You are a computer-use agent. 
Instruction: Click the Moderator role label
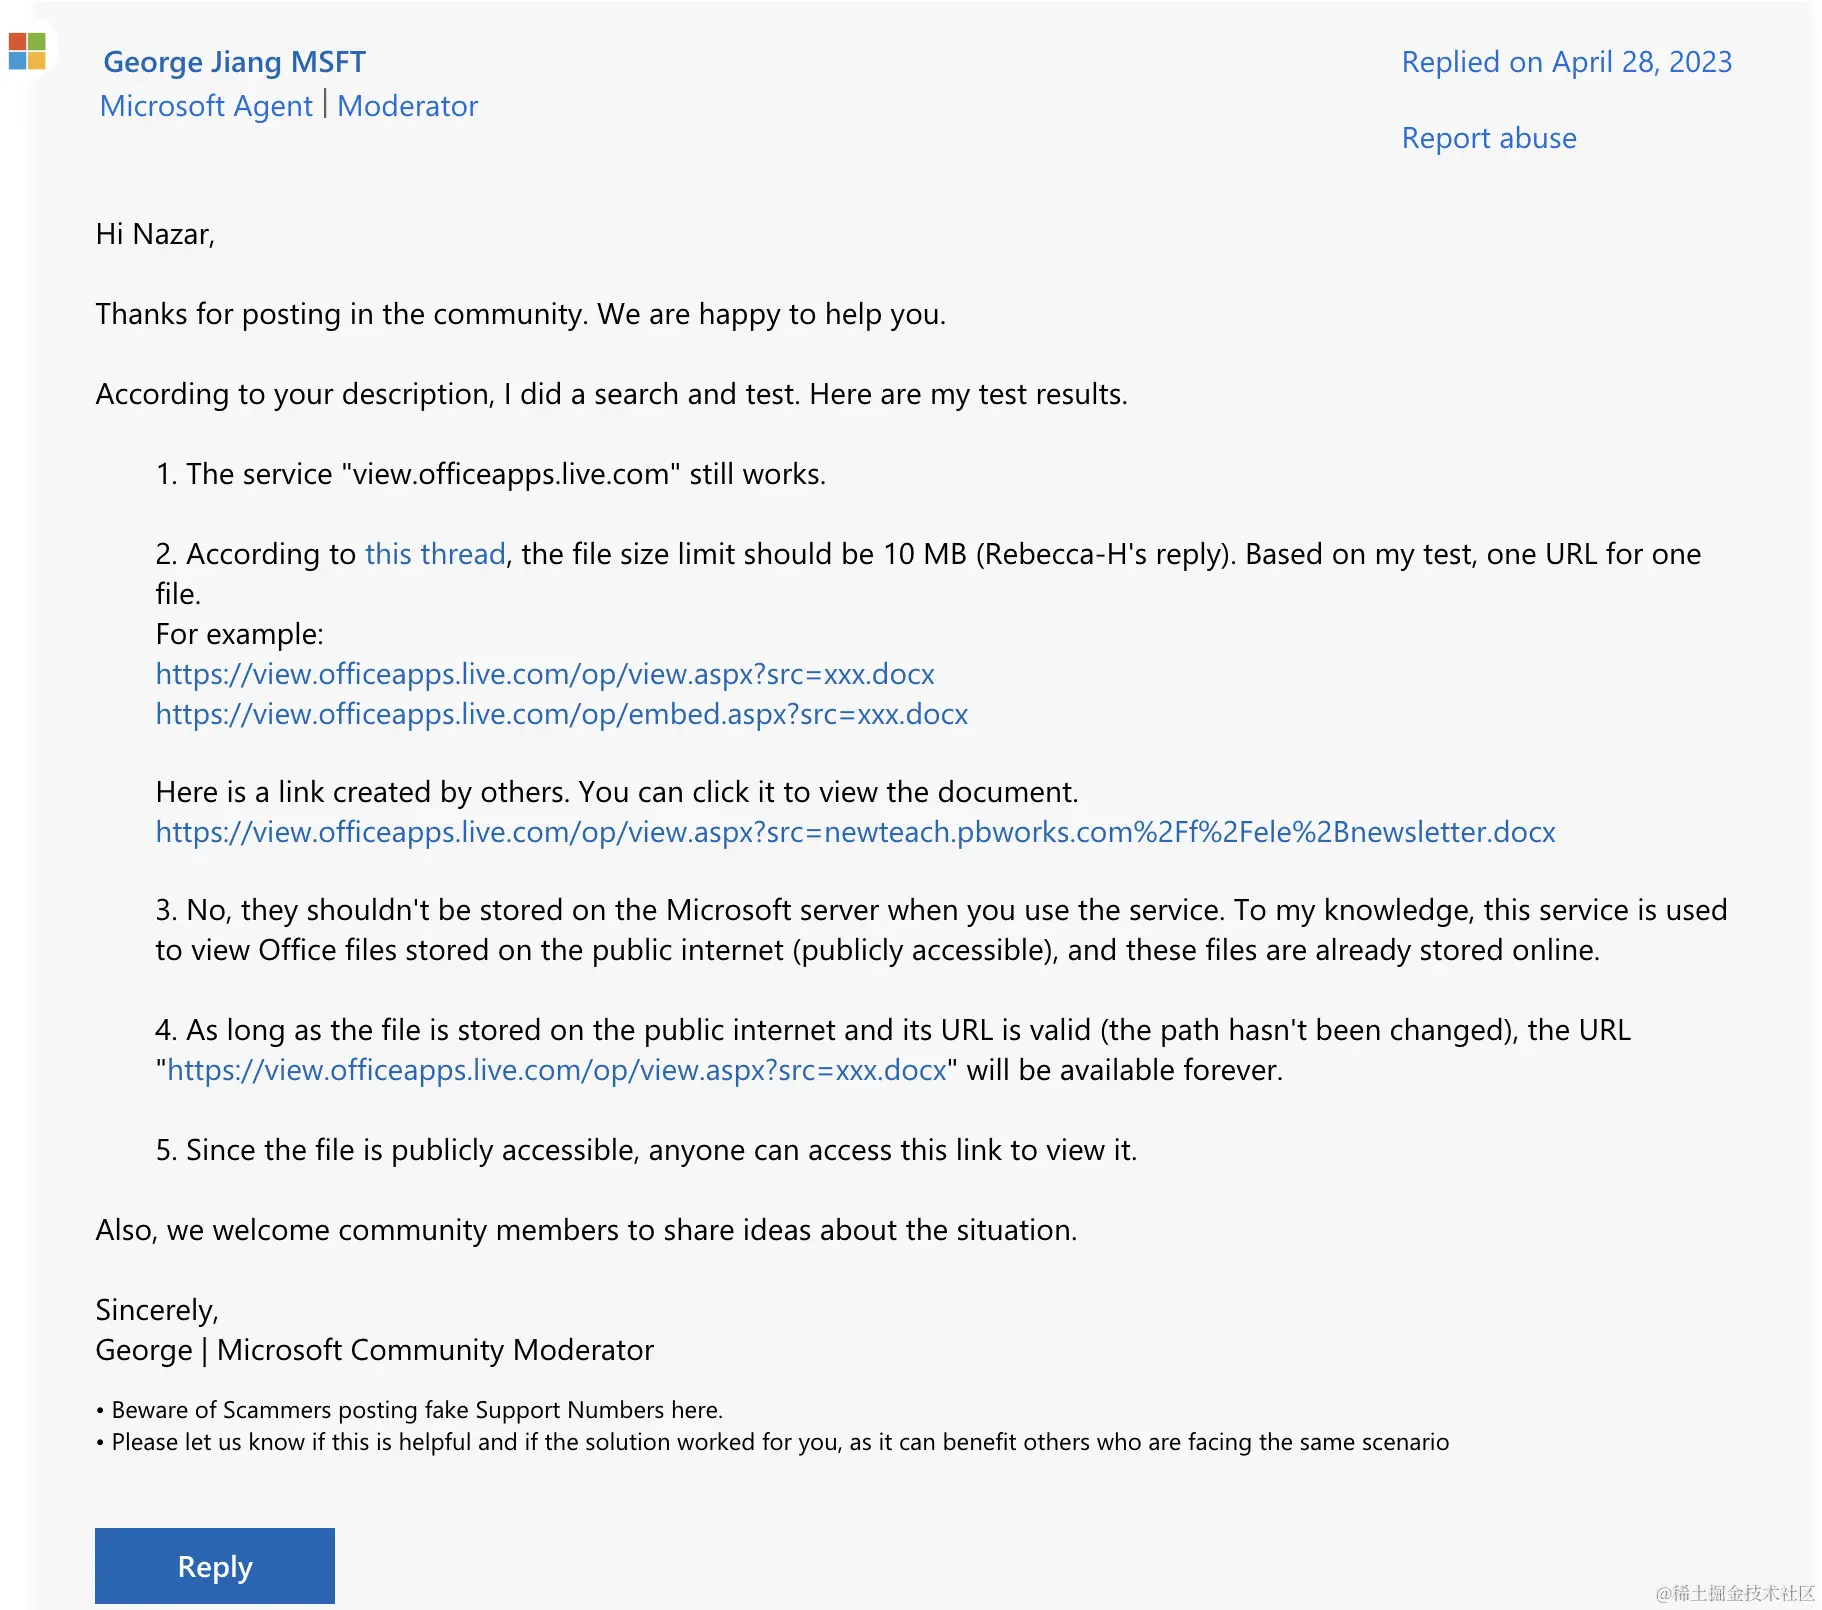point(407,106)
